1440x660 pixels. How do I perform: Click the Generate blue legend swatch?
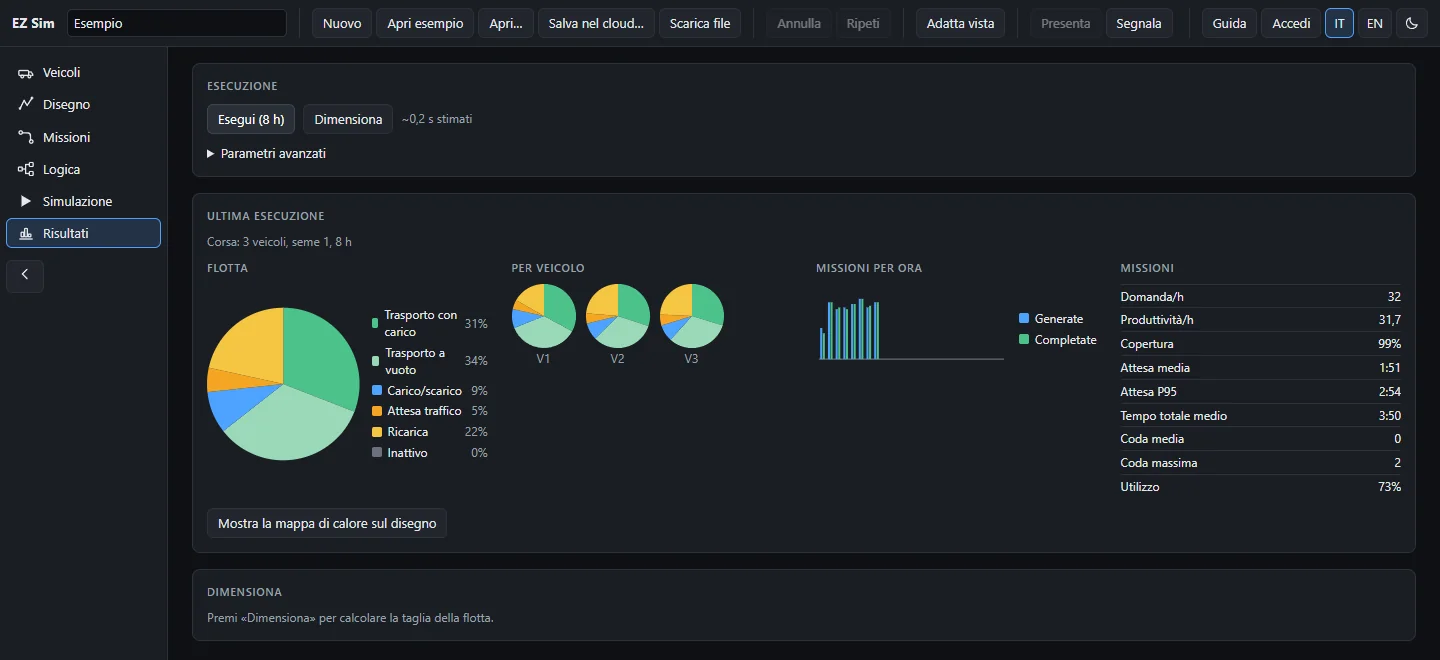tap(1024, 319)
